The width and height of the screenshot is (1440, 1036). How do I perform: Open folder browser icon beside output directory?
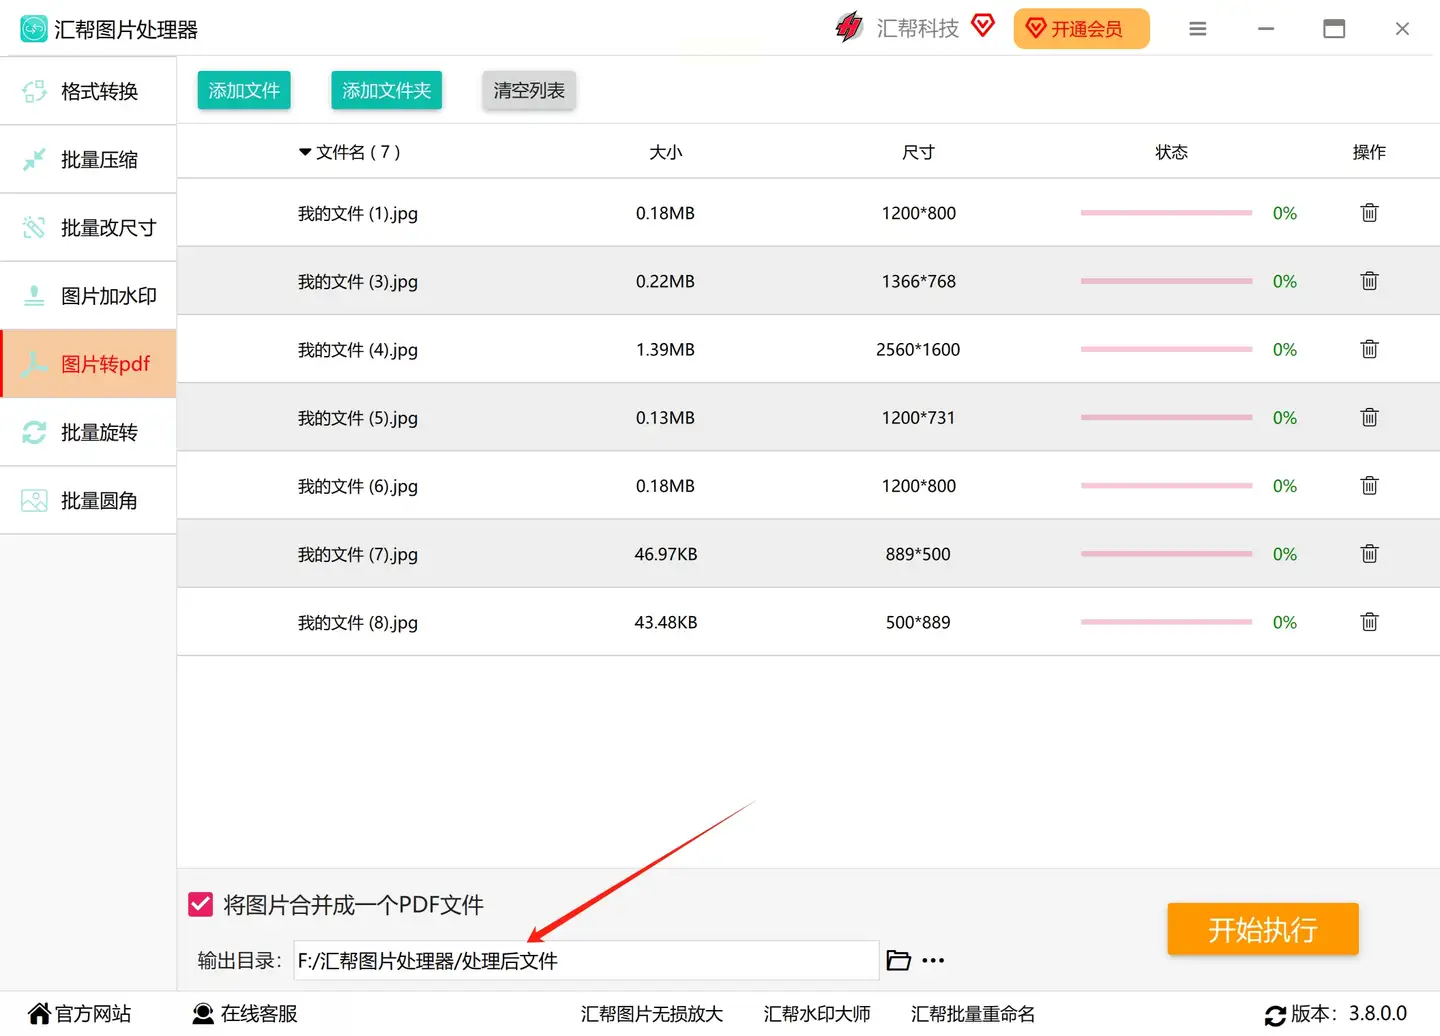tap(898, 960)
